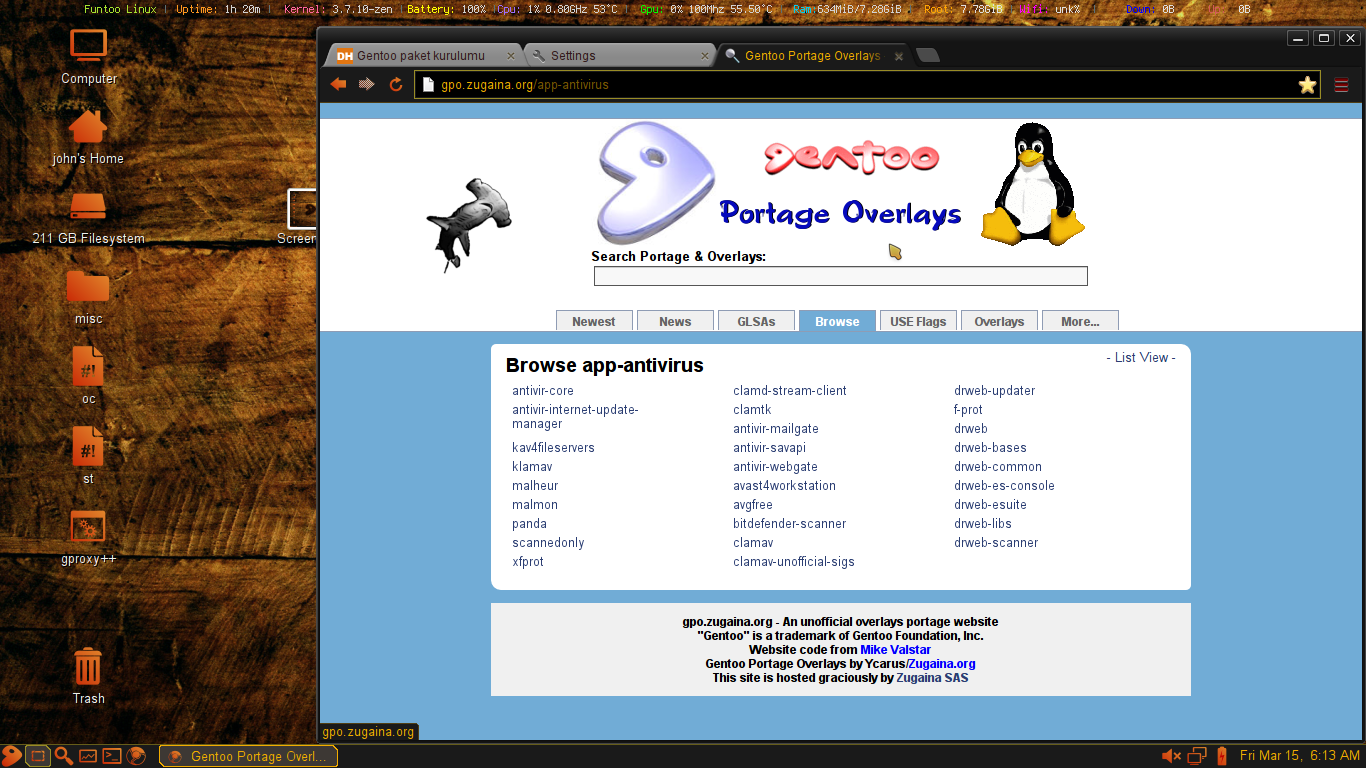Open the search magnifier in the taskbar

[x=63, y=756]
